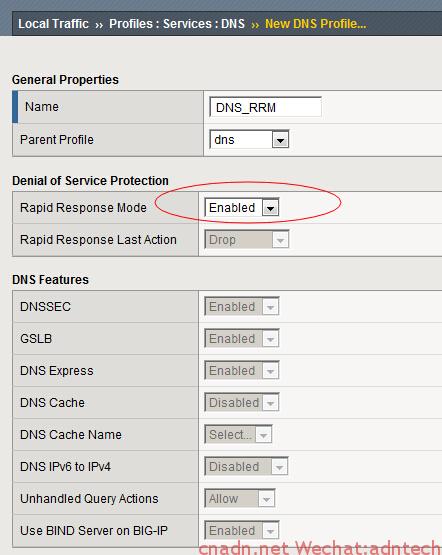Open the Parent Profile dropdown
This screenshot has width=442, height=555.
point(249,139)
